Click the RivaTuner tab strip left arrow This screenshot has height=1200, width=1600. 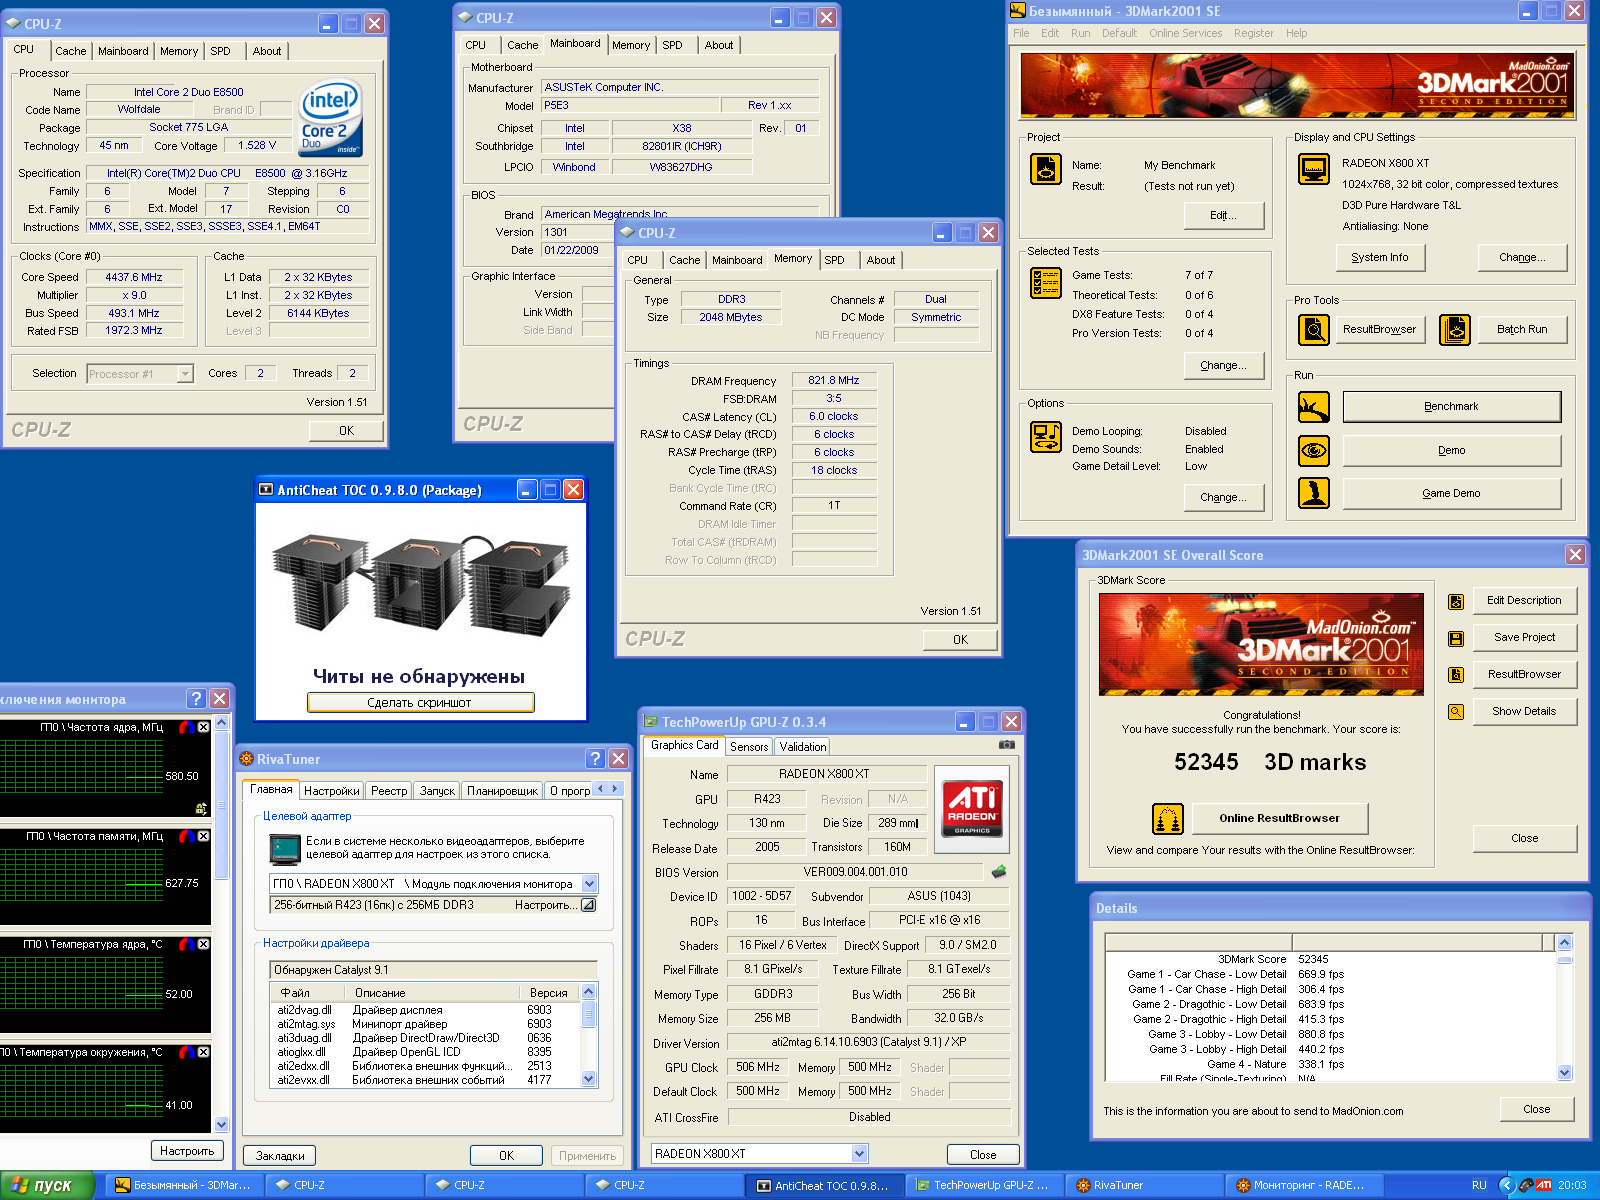pyautogui.click(x=601, y=789)
